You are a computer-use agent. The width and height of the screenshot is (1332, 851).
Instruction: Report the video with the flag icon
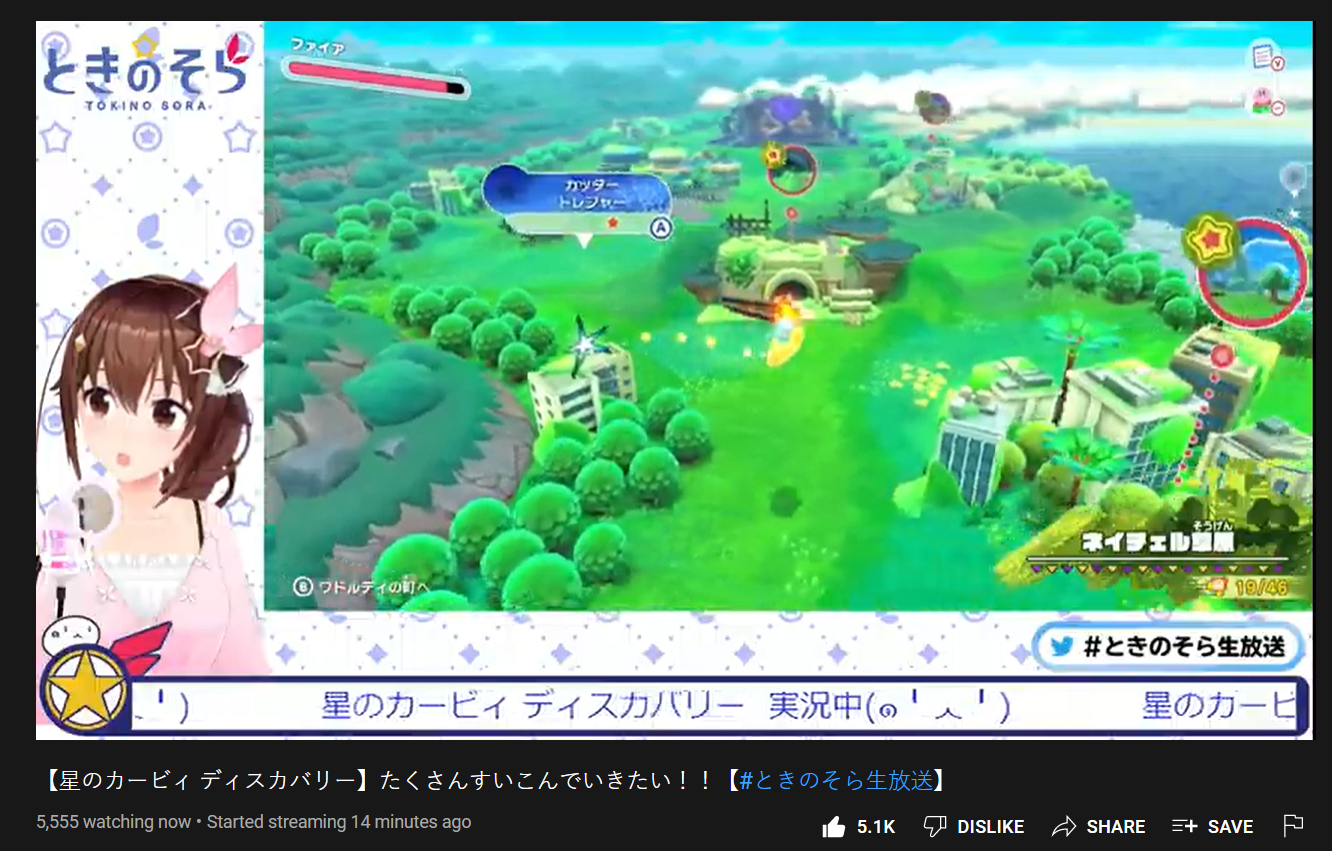pyautogui.click(x=1293, y=825)
